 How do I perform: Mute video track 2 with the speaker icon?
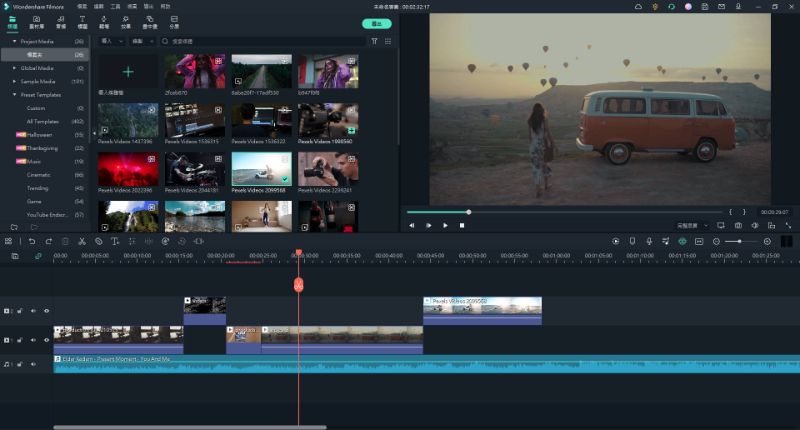33,311
